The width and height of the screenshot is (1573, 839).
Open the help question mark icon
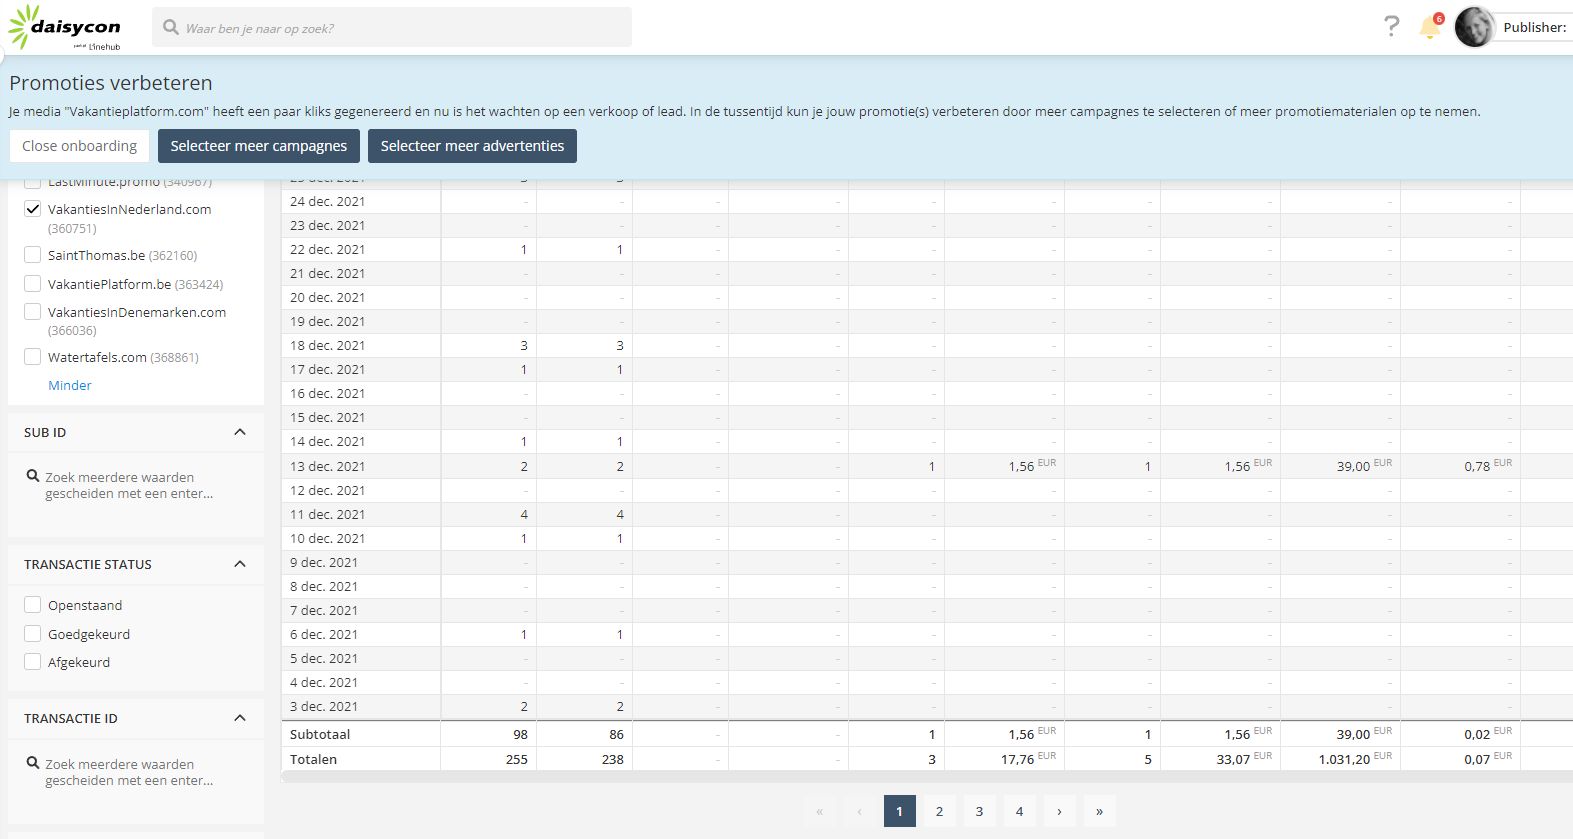click(x=1391, y=26)
